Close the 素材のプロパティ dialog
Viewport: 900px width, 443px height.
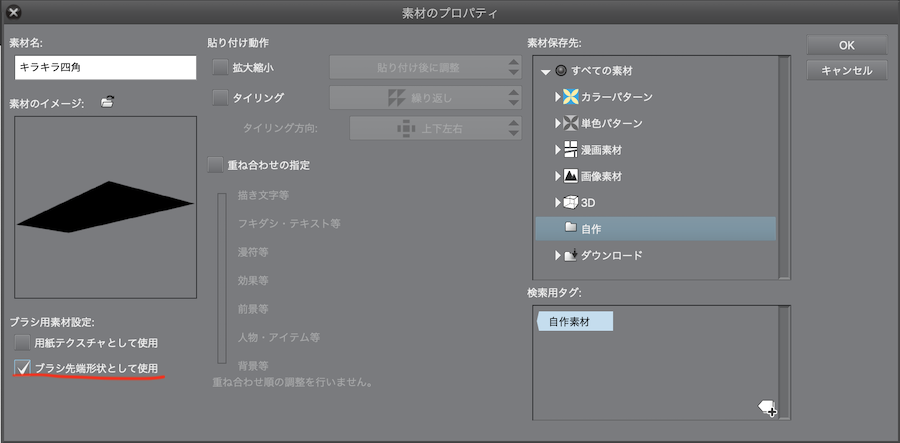click(x=14, y=11)
